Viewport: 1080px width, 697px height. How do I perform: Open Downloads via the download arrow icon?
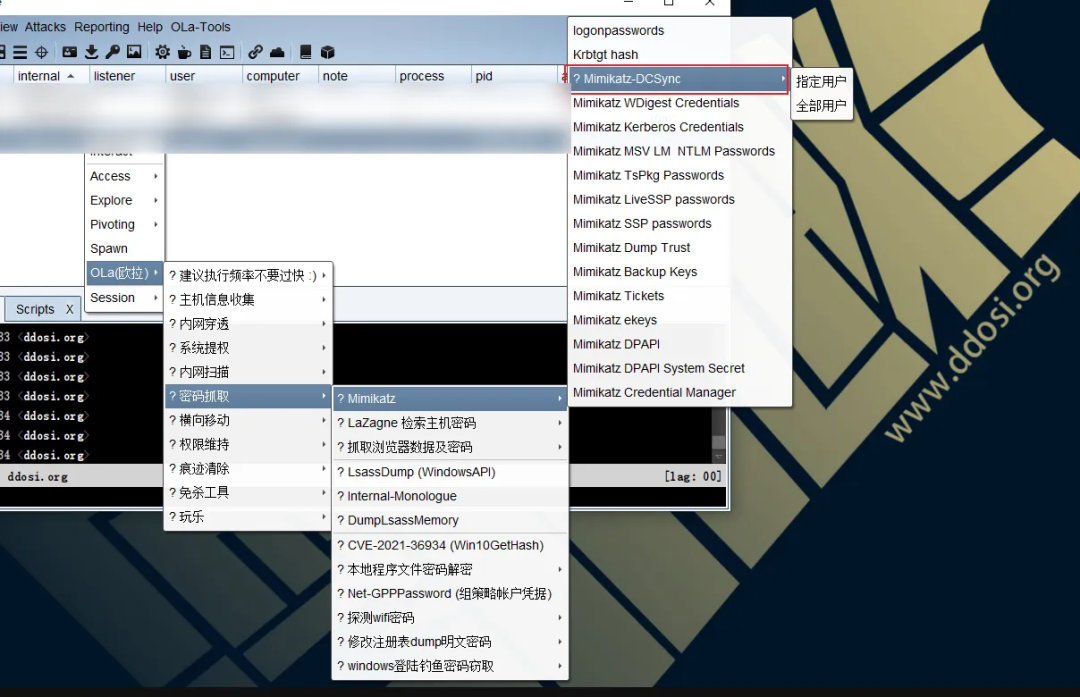pyautogui.click(x=91, y=52)
